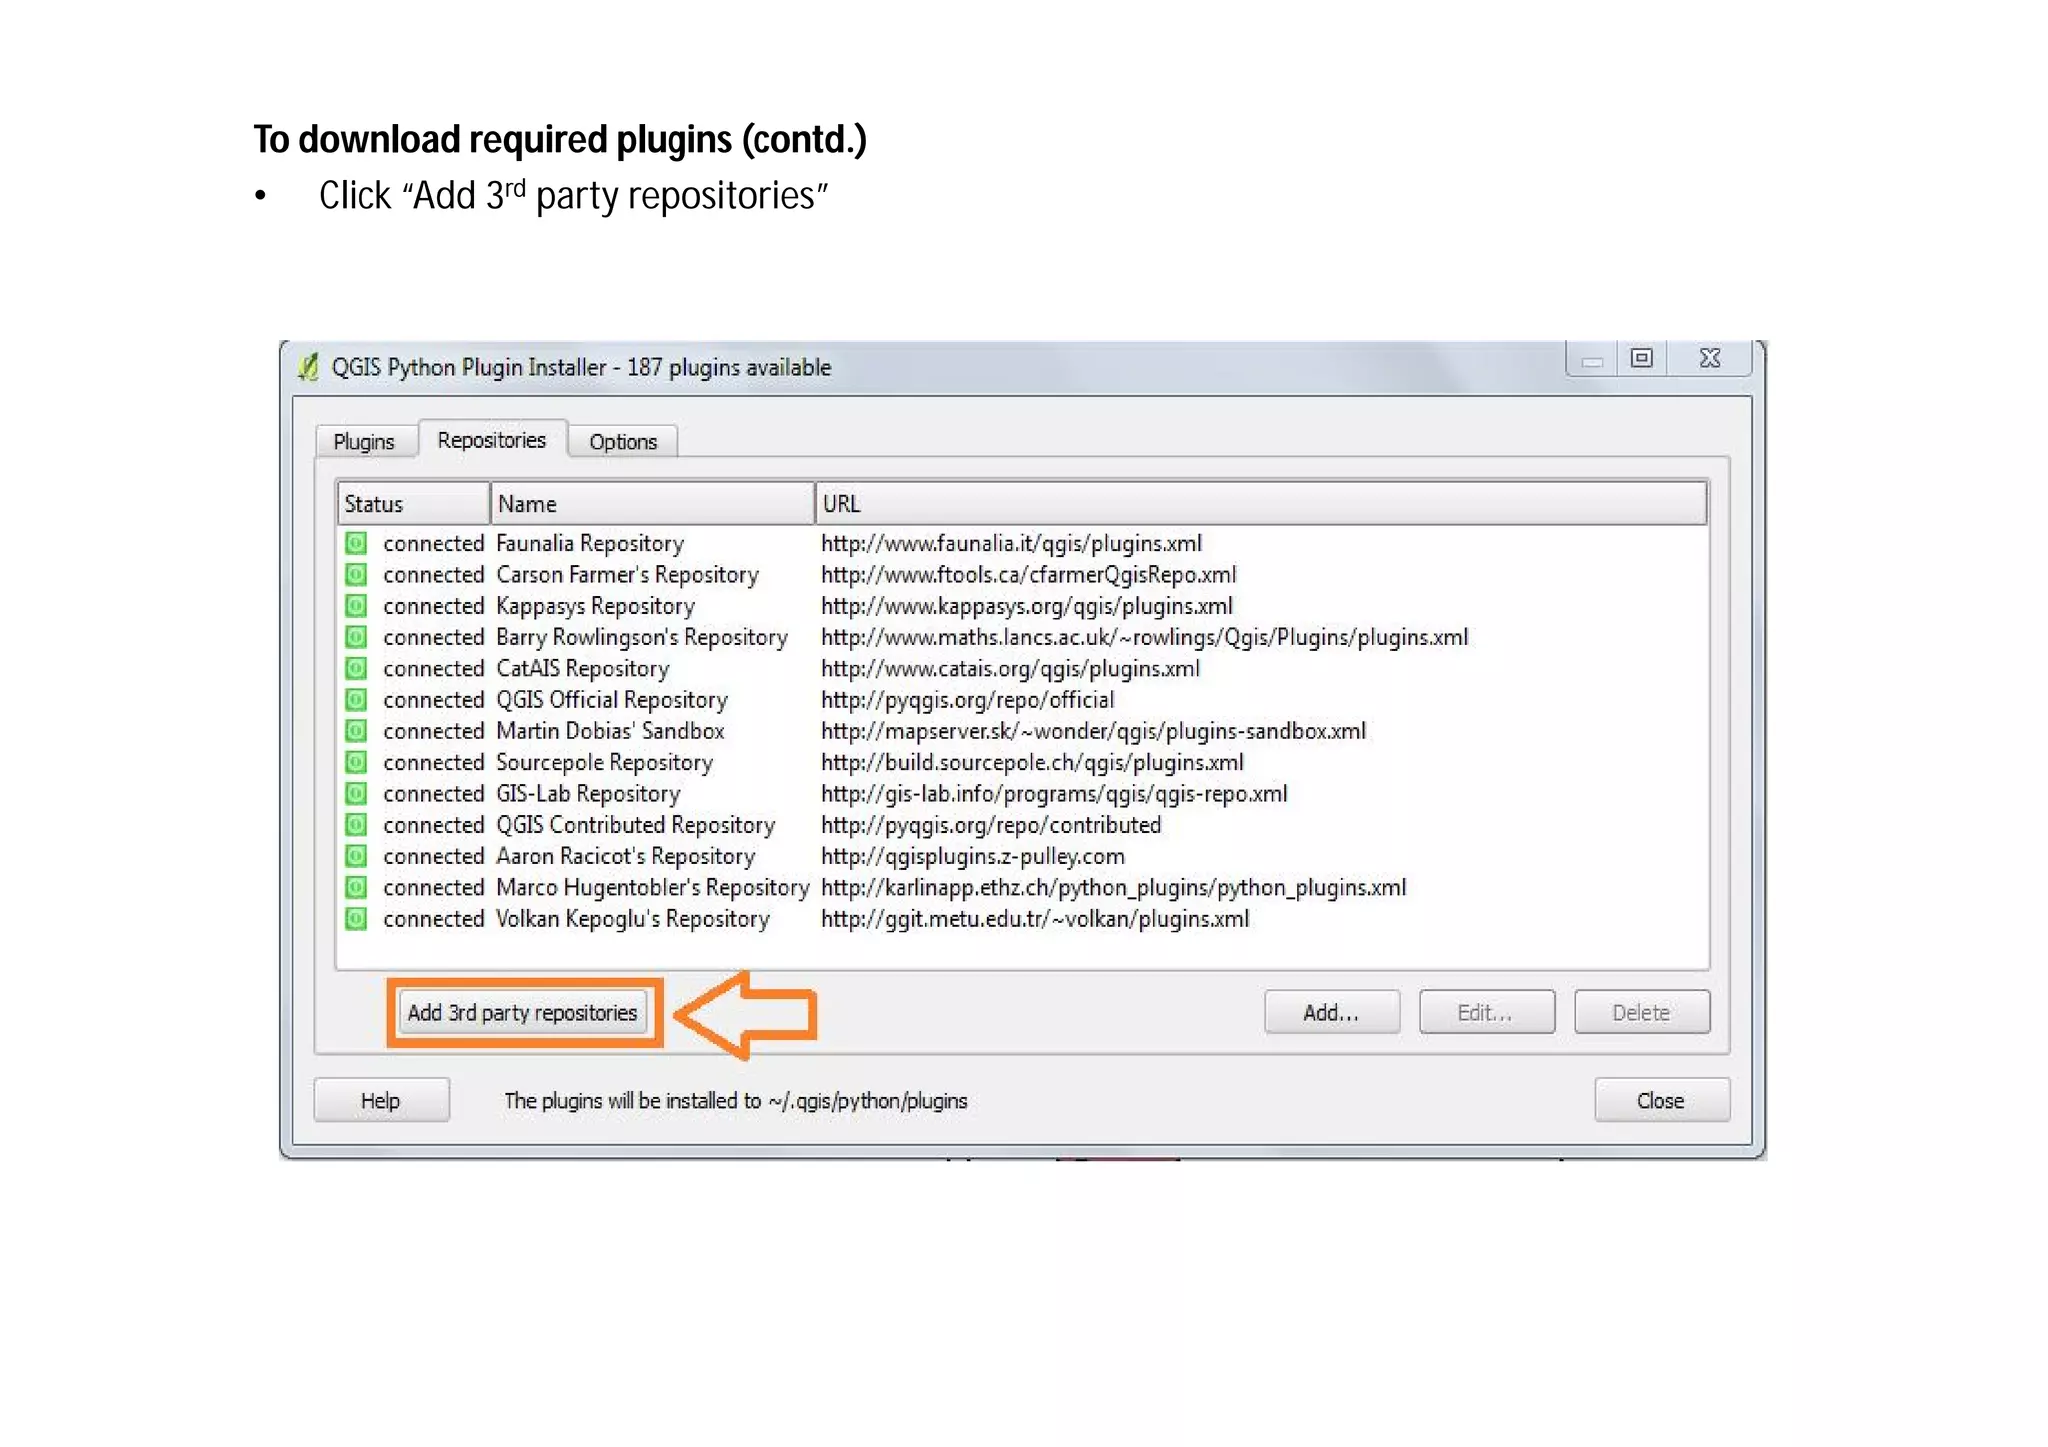Select GIS-Lab Repository name
2048x1447 pixels.
click(x=588, y=793)
